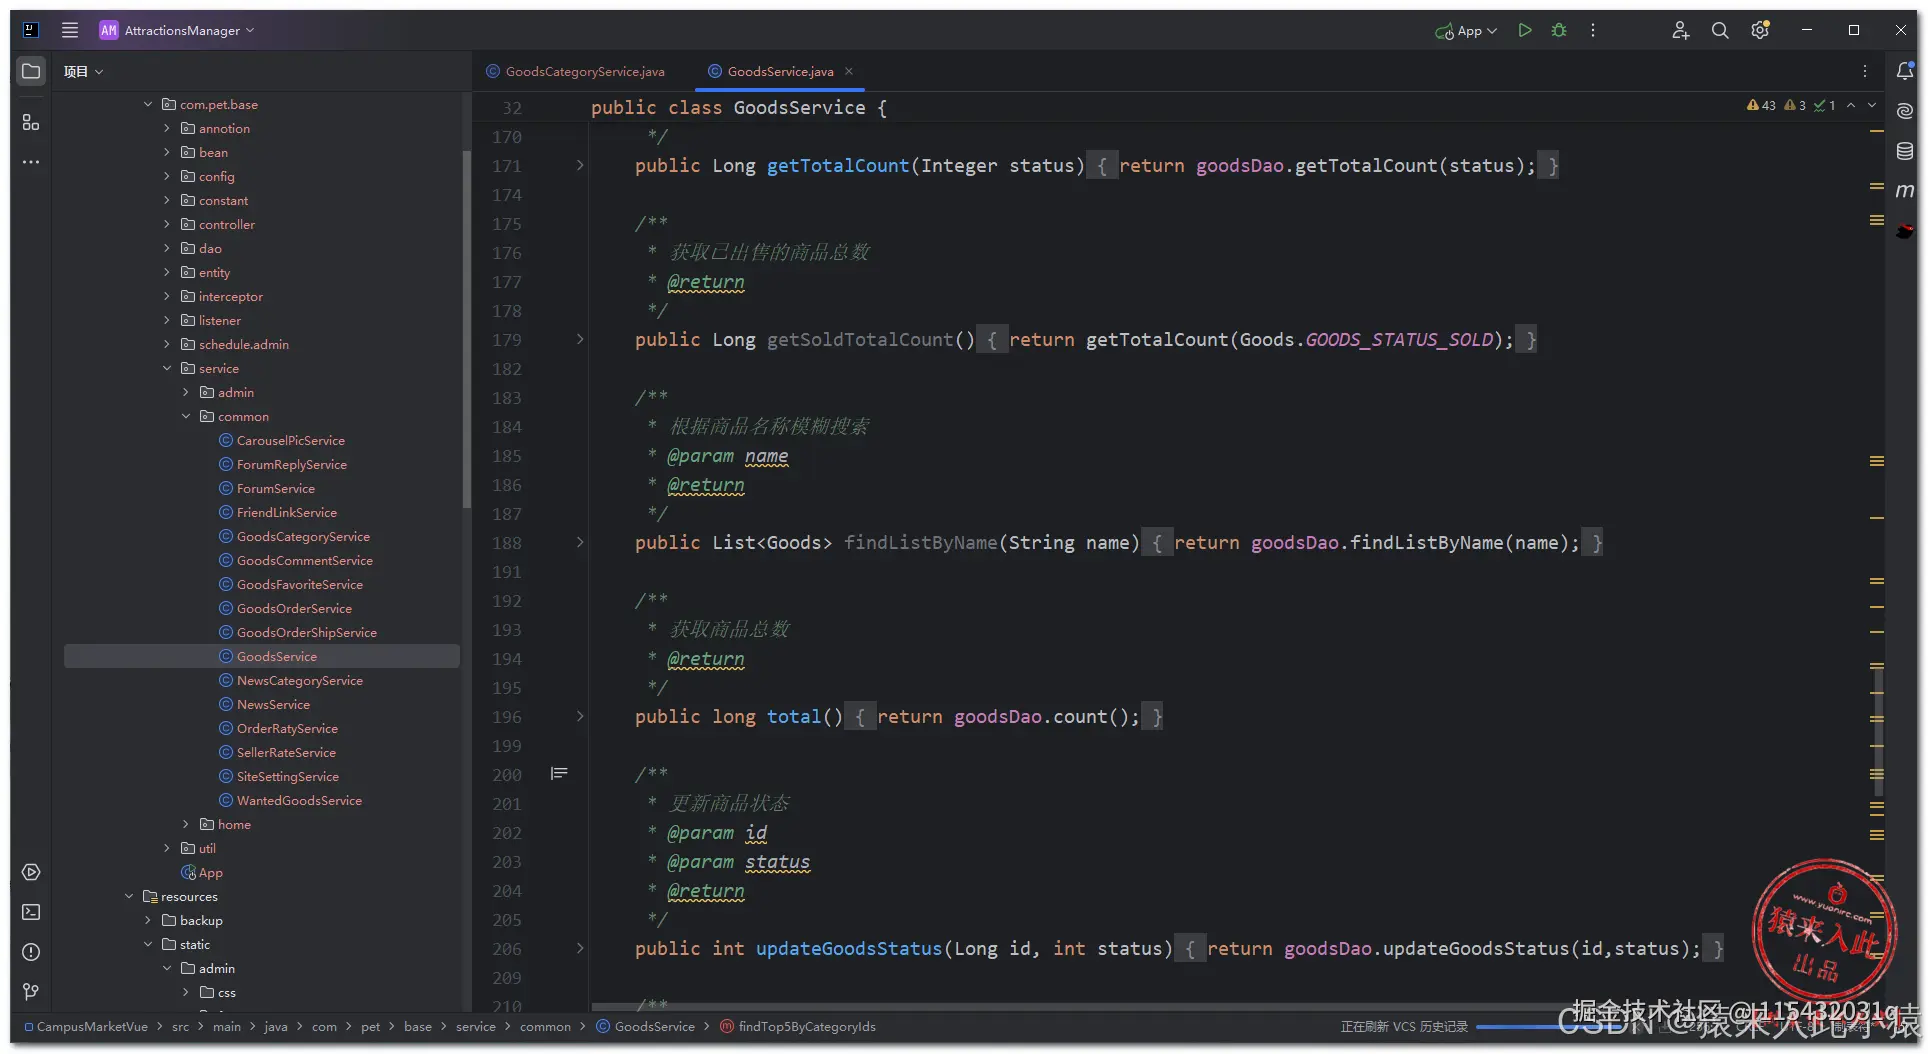Click the src breadcrumb
Screen dimensions: 1928x1054
coord(180,1026)
